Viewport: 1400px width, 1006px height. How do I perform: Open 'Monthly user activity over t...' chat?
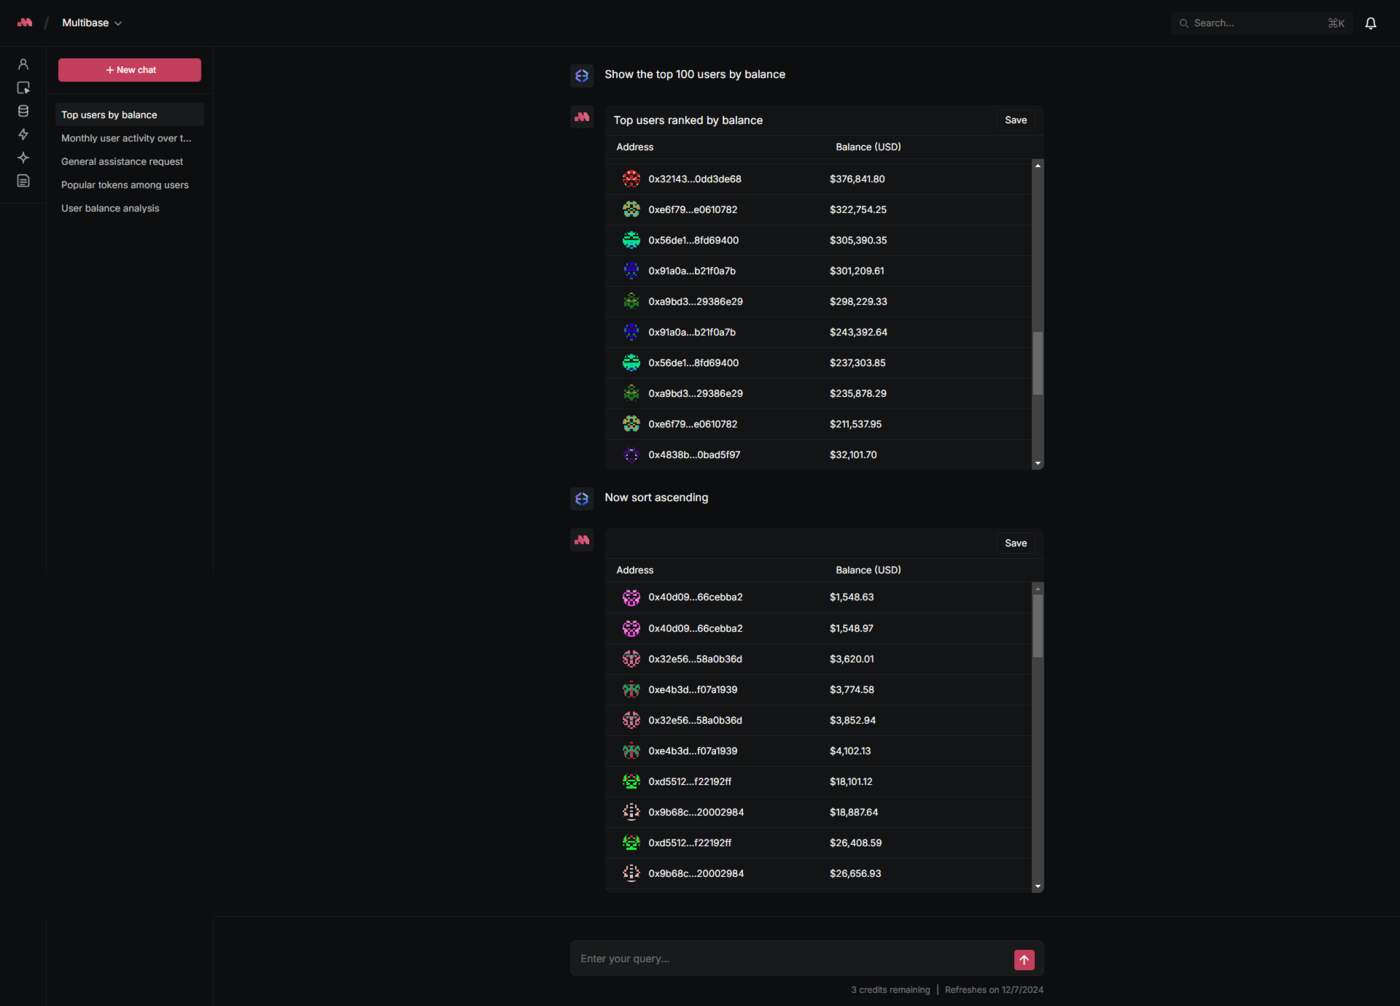(x=130, y=138)
